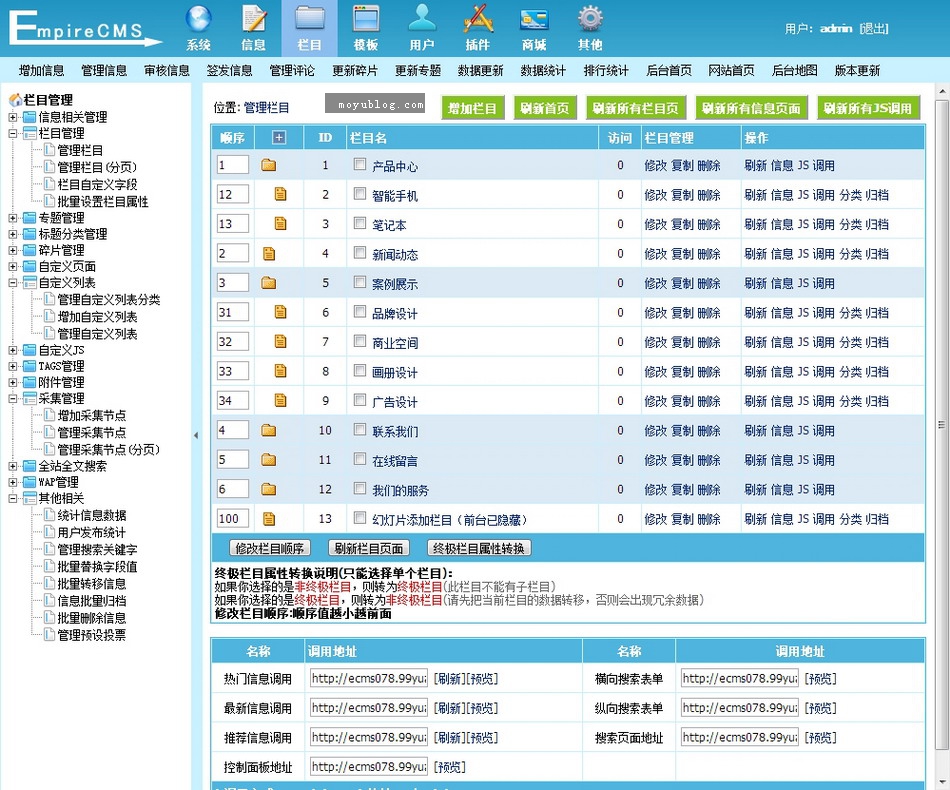950x790 pixels.
Task: Open the 插件 tools icon
Action: 478,19
